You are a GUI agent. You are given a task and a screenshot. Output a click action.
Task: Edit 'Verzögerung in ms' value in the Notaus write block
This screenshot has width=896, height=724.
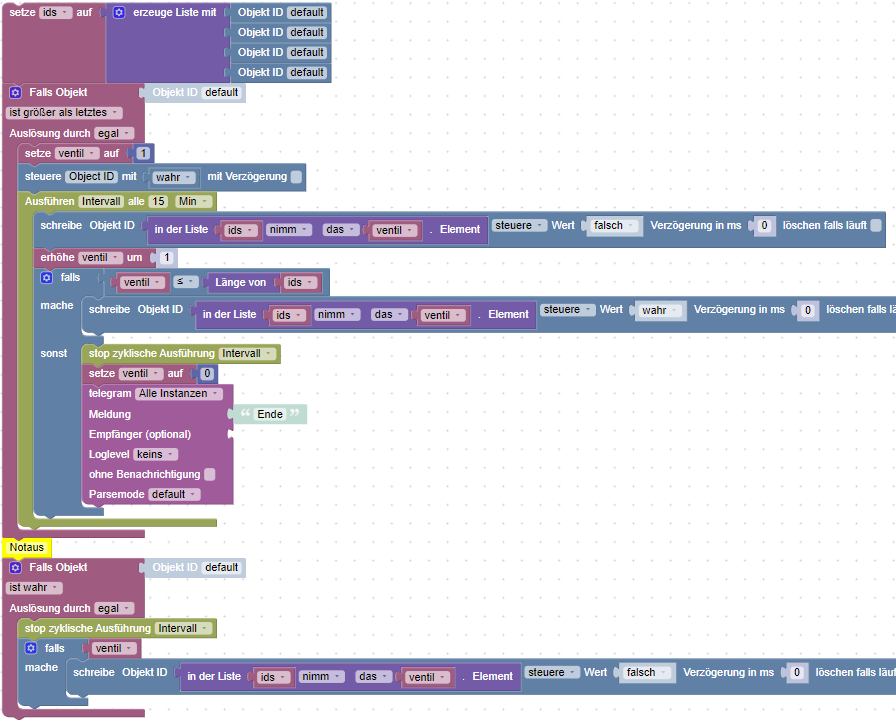tap(797, 673)
